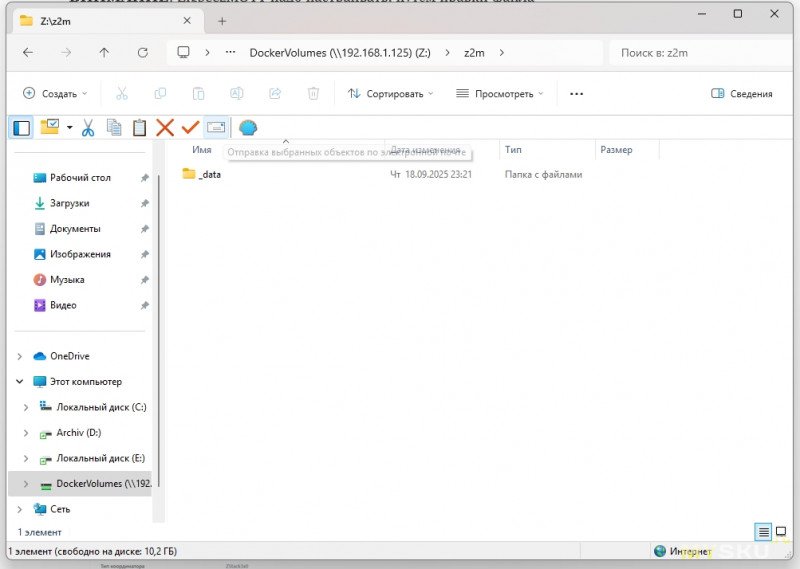Expand the OneDrive tree node
The height and width of the screenshot is (569, 800).
20,356
